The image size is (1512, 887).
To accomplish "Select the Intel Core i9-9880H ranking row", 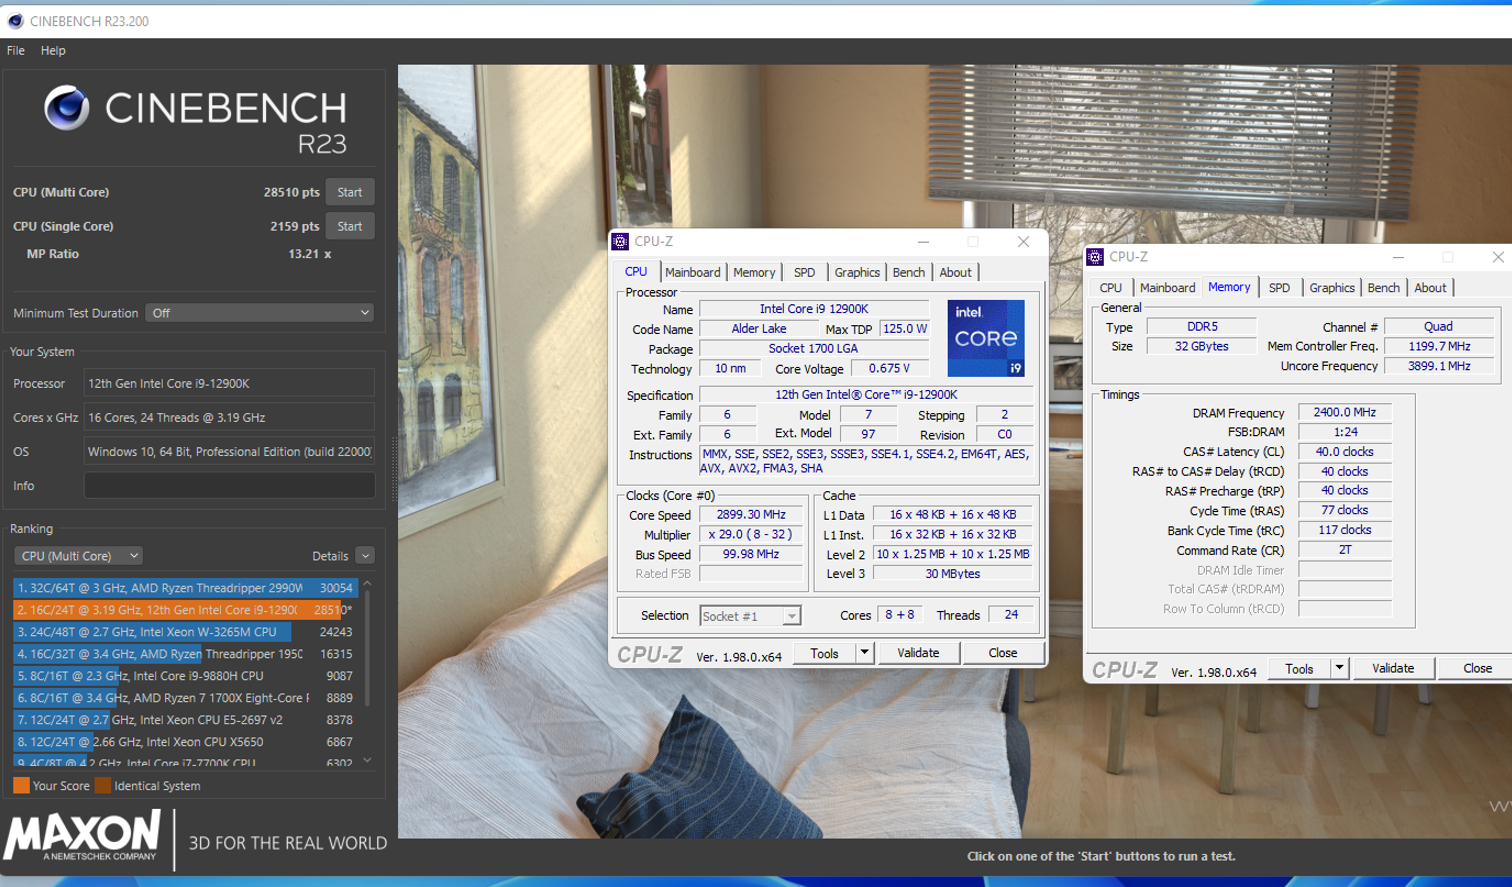I will (x=186, y=676).
